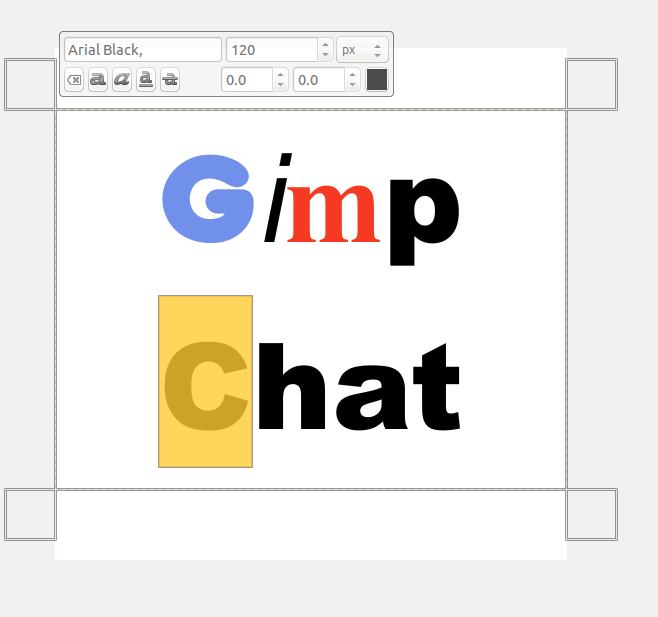Clear style of selected text icon
Screen dimensions: 658x617
click(74, 80)
